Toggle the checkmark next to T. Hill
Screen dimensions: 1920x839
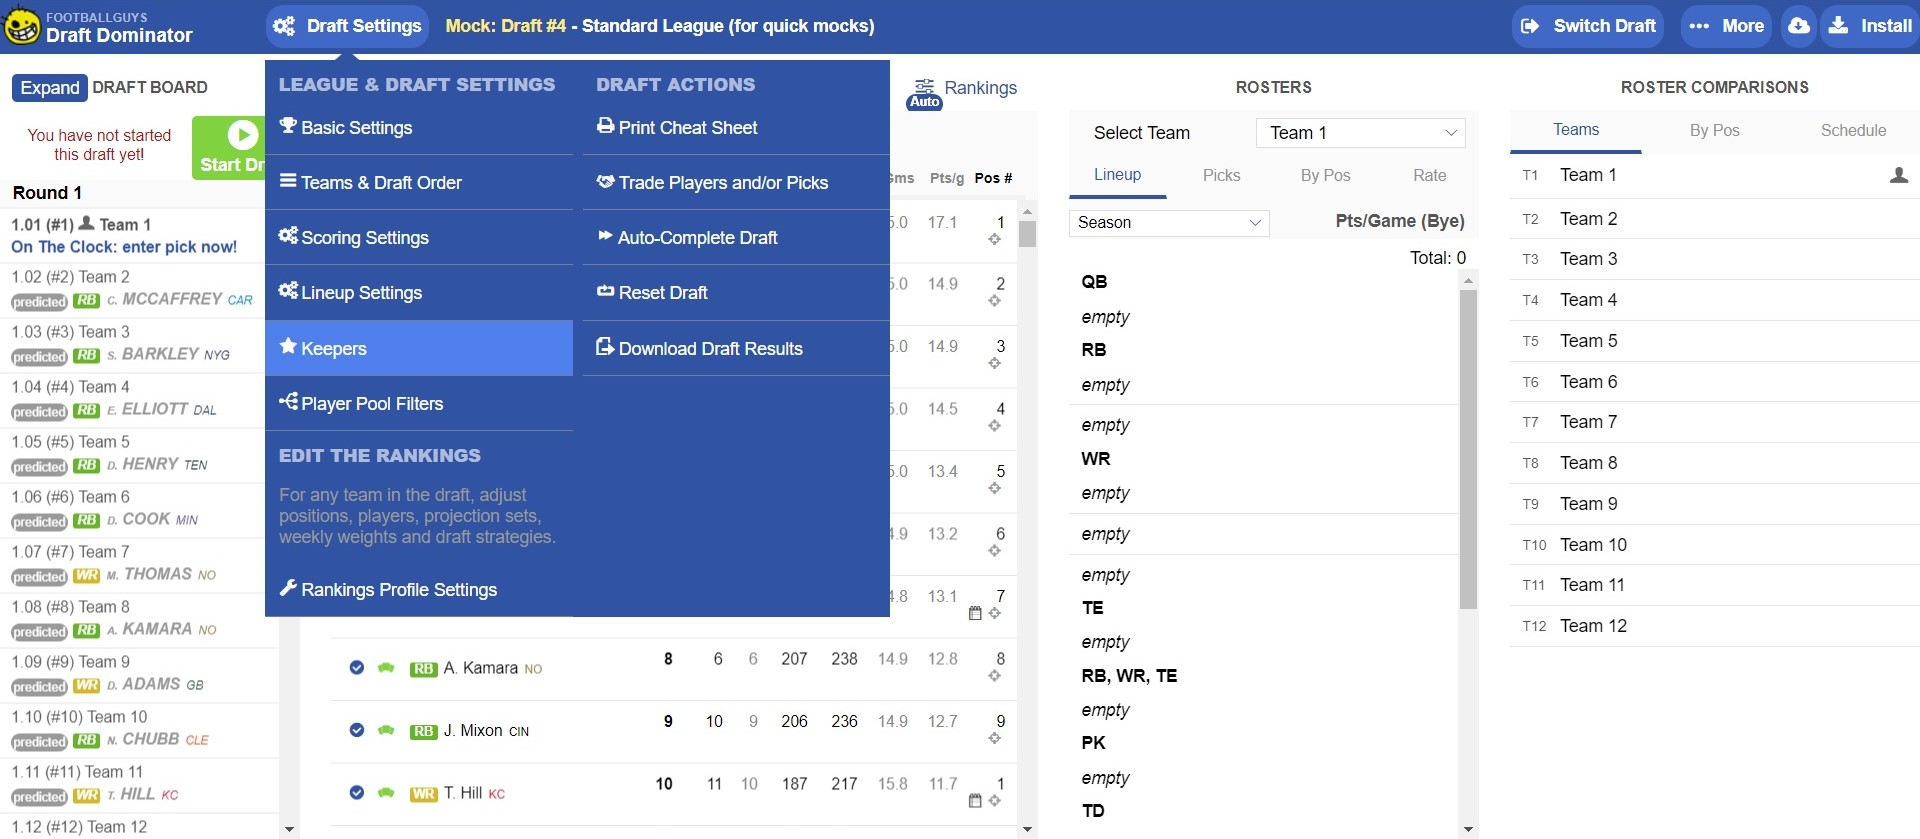coord(357,793)
